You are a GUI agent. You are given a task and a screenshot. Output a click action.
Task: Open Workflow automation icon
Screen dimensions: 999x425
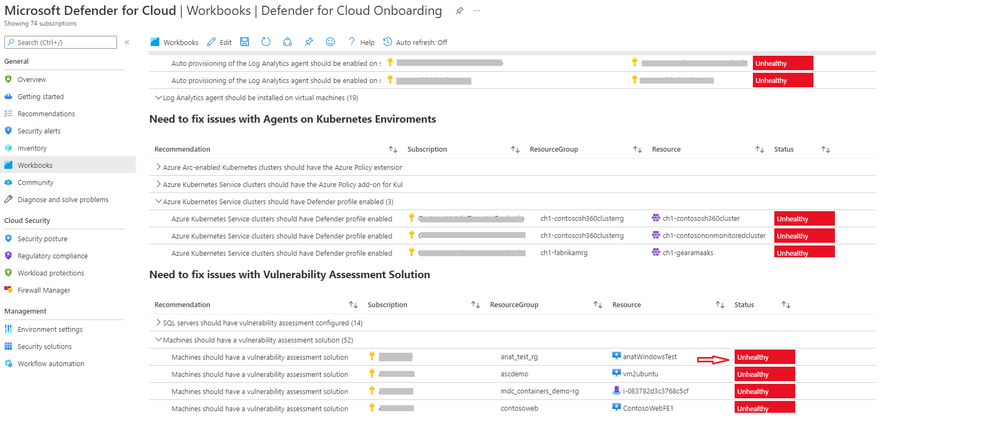[8, 364]
